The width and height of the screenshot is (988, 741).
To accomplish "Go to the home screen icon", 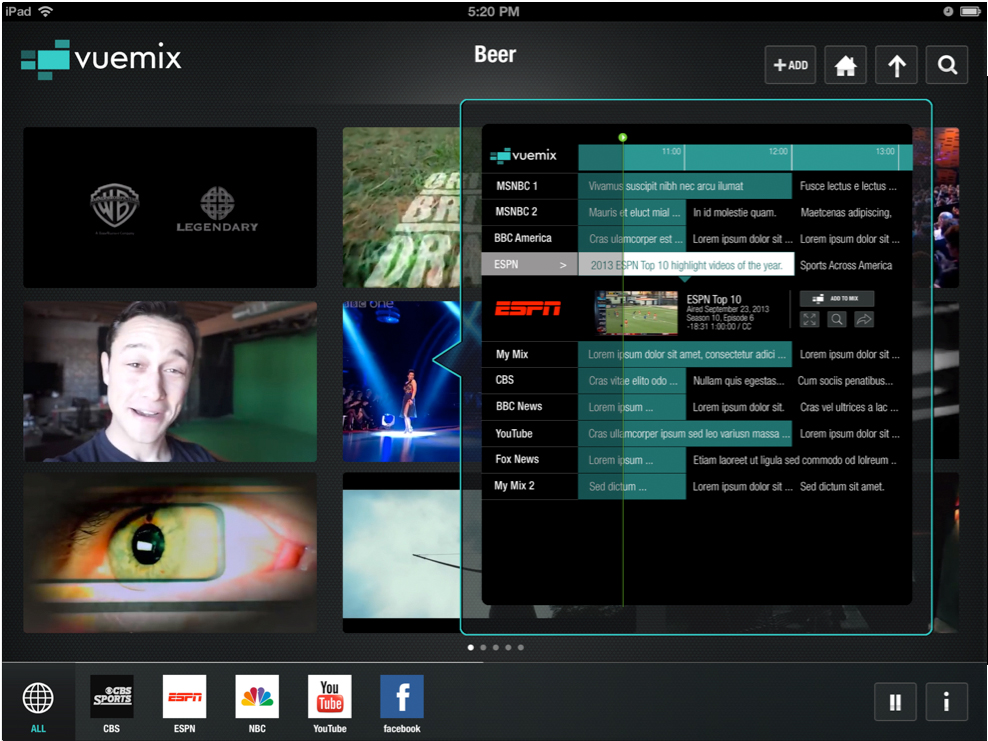I will point(846,65).
